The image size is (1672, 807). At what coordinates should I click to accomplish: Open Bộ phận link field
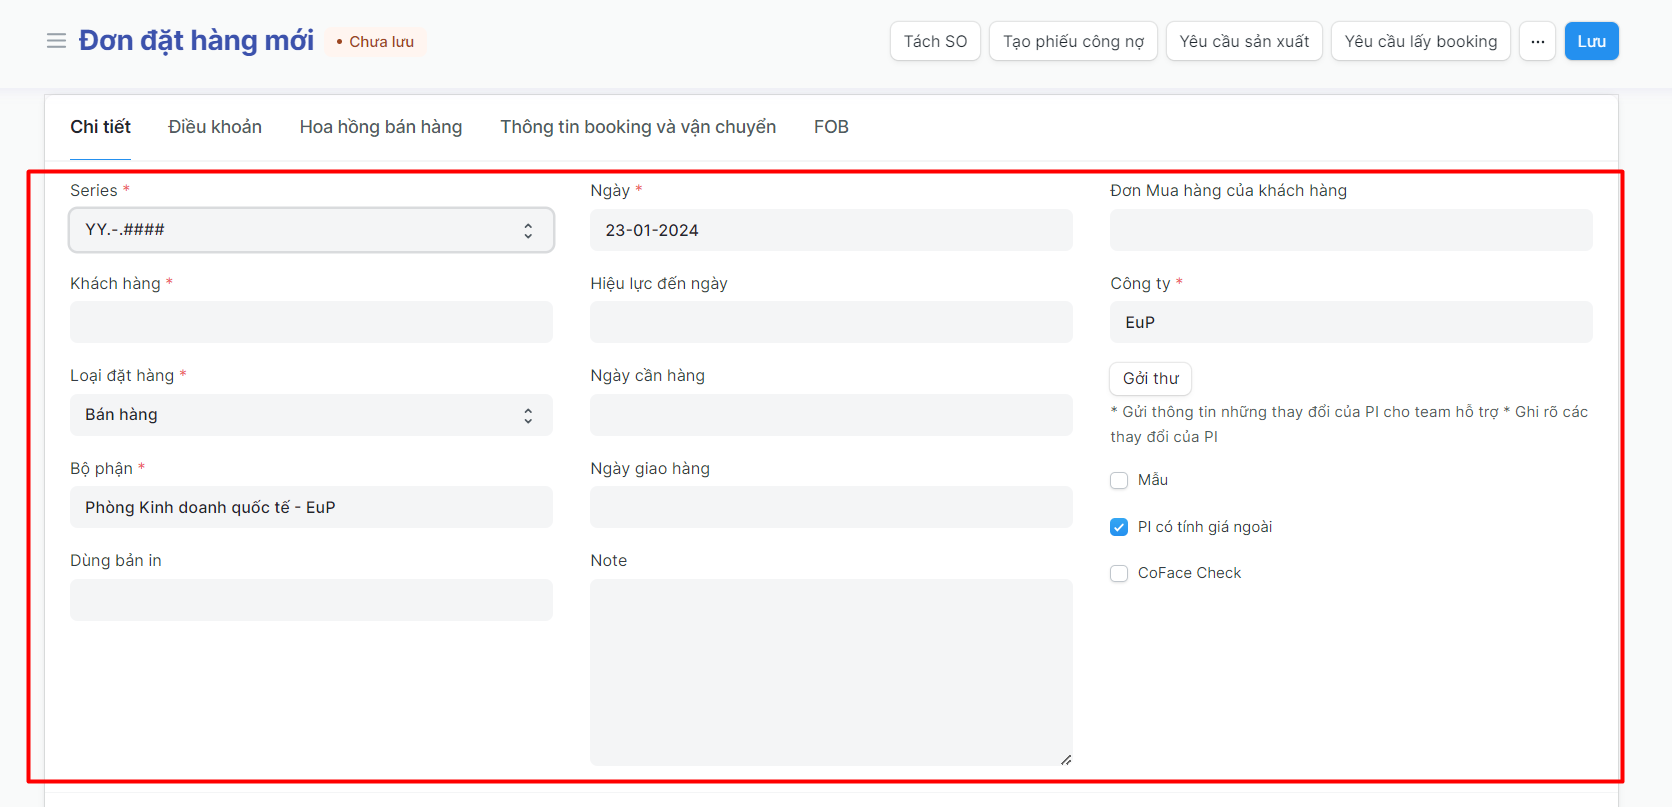tap(311, 507)
